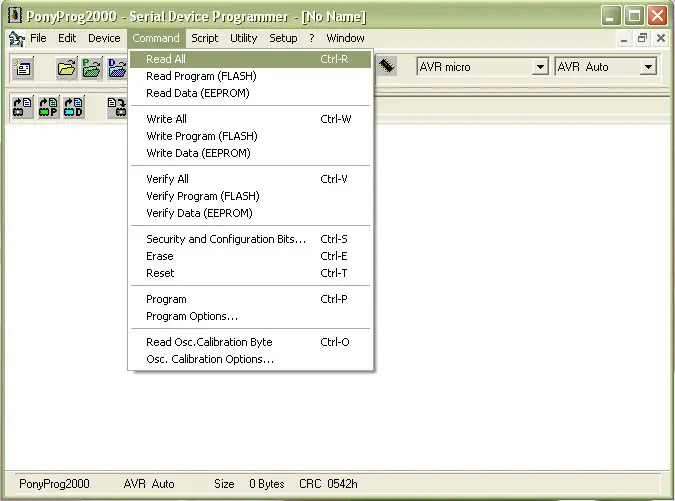This screenshot has width=675, height=501.
Task: Select the Erase command
Action: click(251, 256)
